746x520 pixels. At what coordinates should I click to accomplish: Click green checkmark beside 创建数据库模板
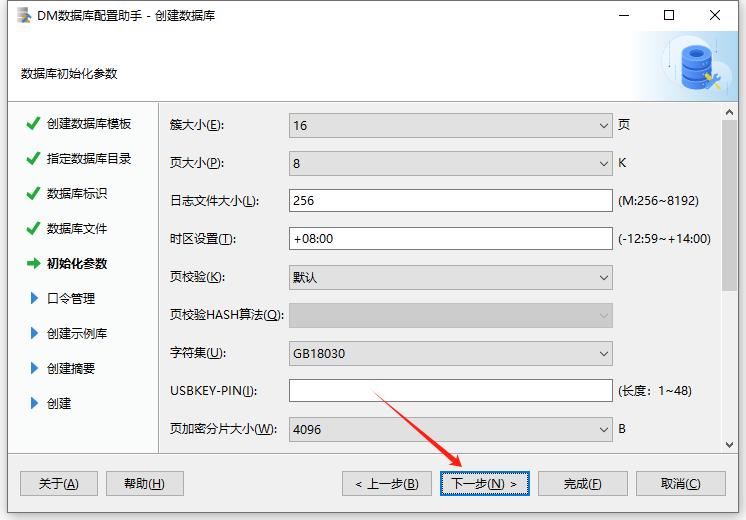coord(33,124)
